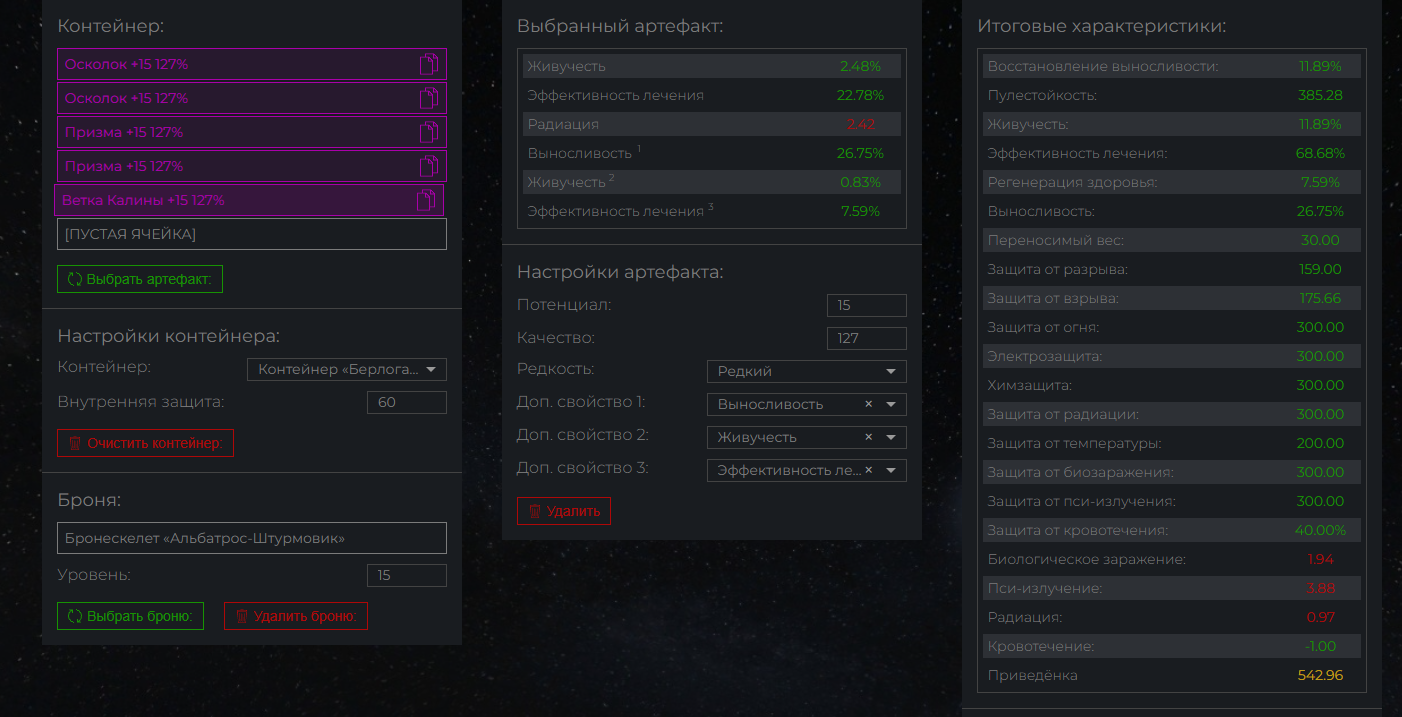Remove Доп. свойство 3 value with ×
Screen dimensions: 1402x717
pos(868,470)
